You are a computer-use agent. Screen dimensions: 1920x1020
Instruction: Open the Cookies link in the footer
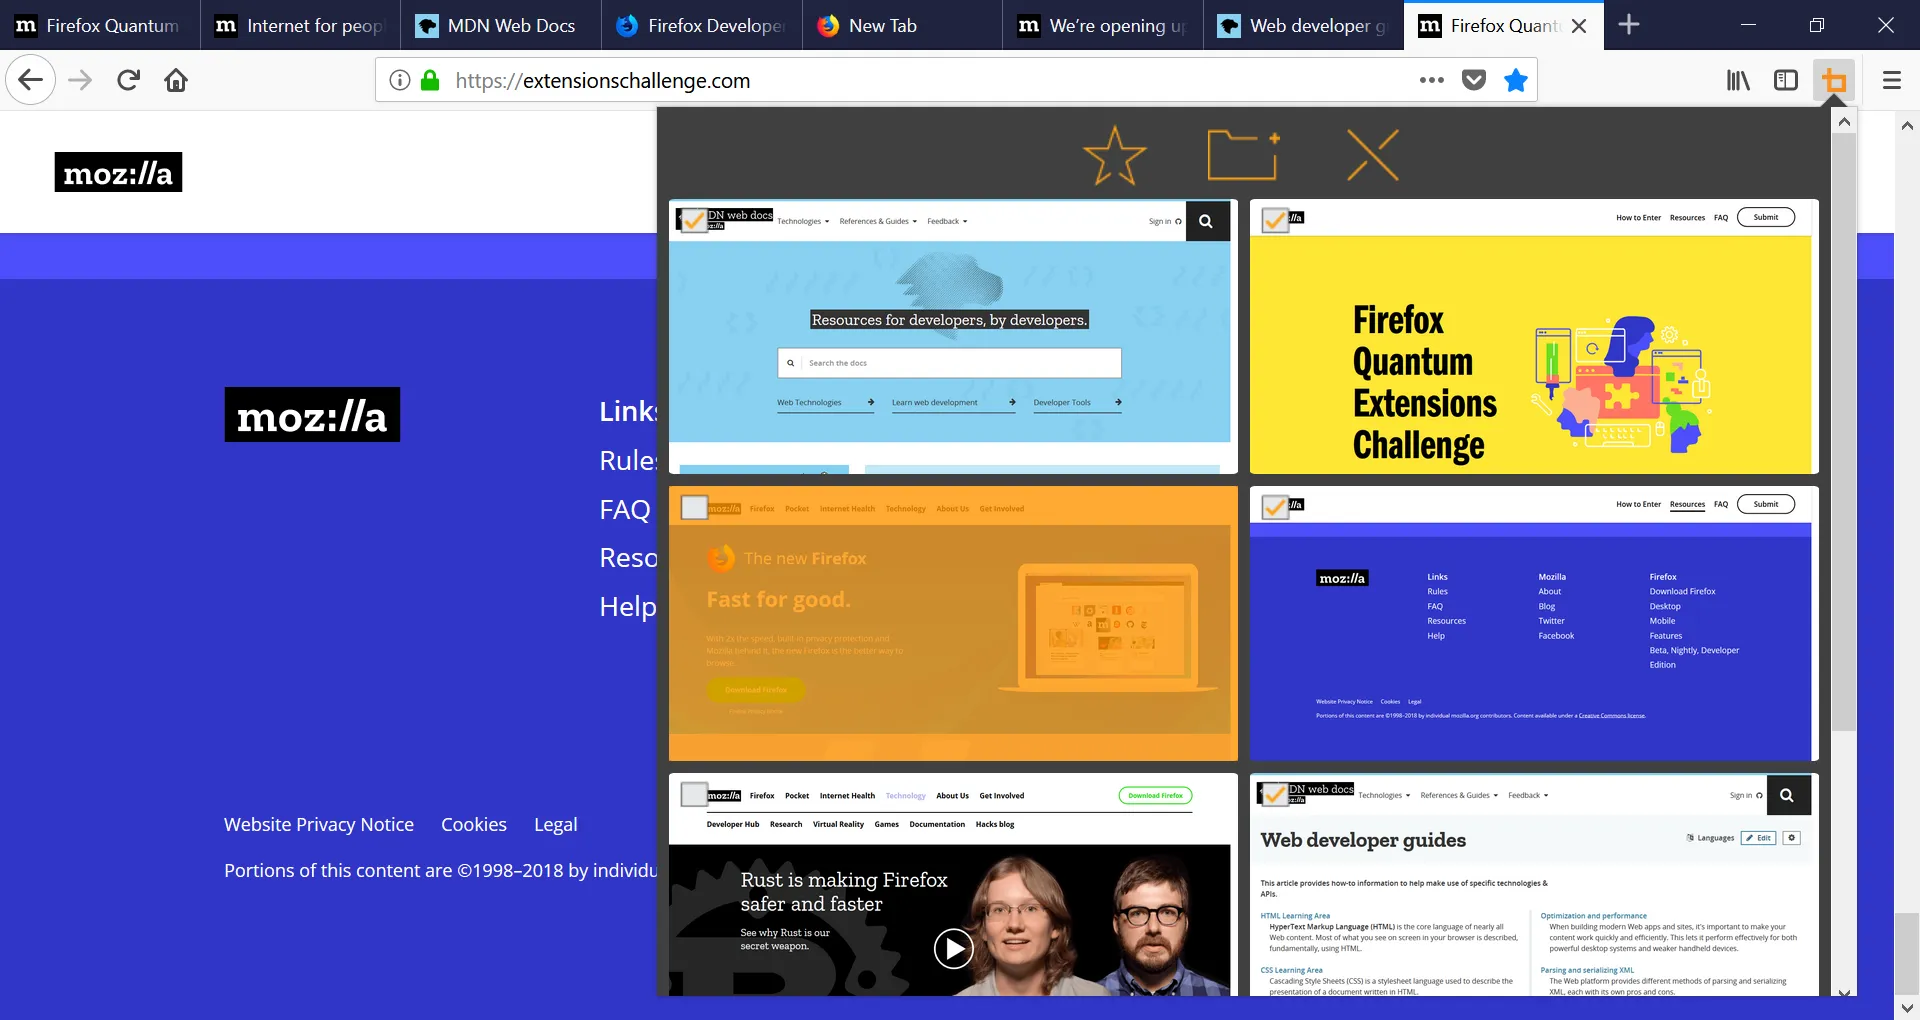473,824
